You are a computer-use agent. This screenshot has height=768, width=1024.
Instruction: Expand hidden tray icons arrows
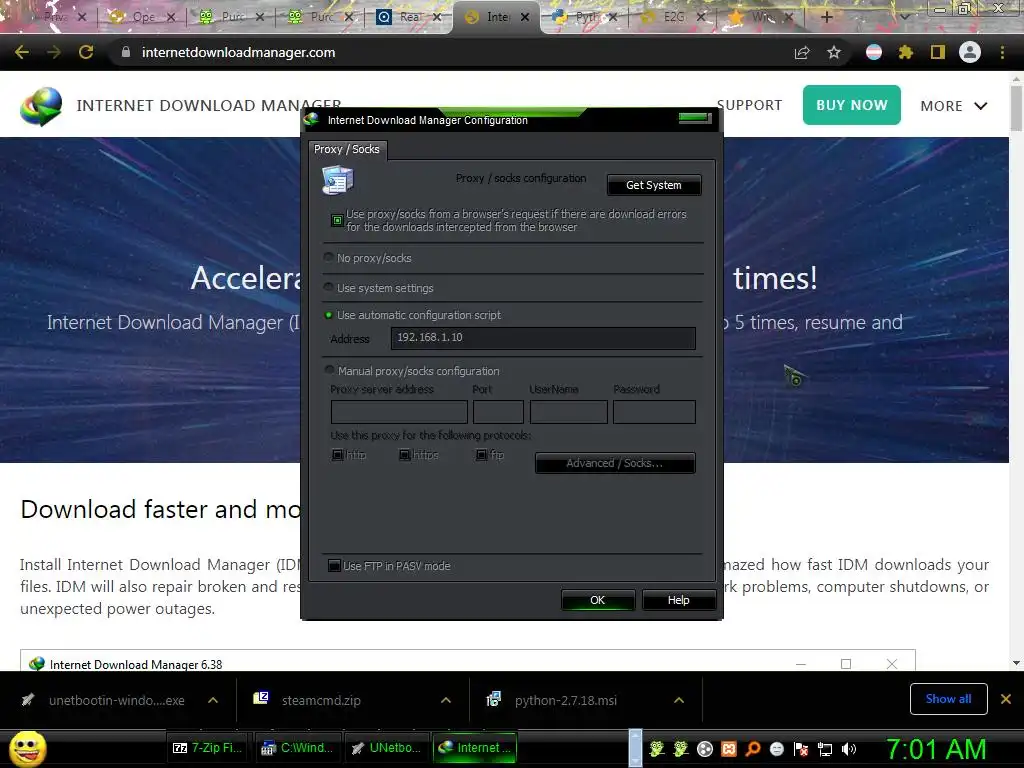[635, 748]
